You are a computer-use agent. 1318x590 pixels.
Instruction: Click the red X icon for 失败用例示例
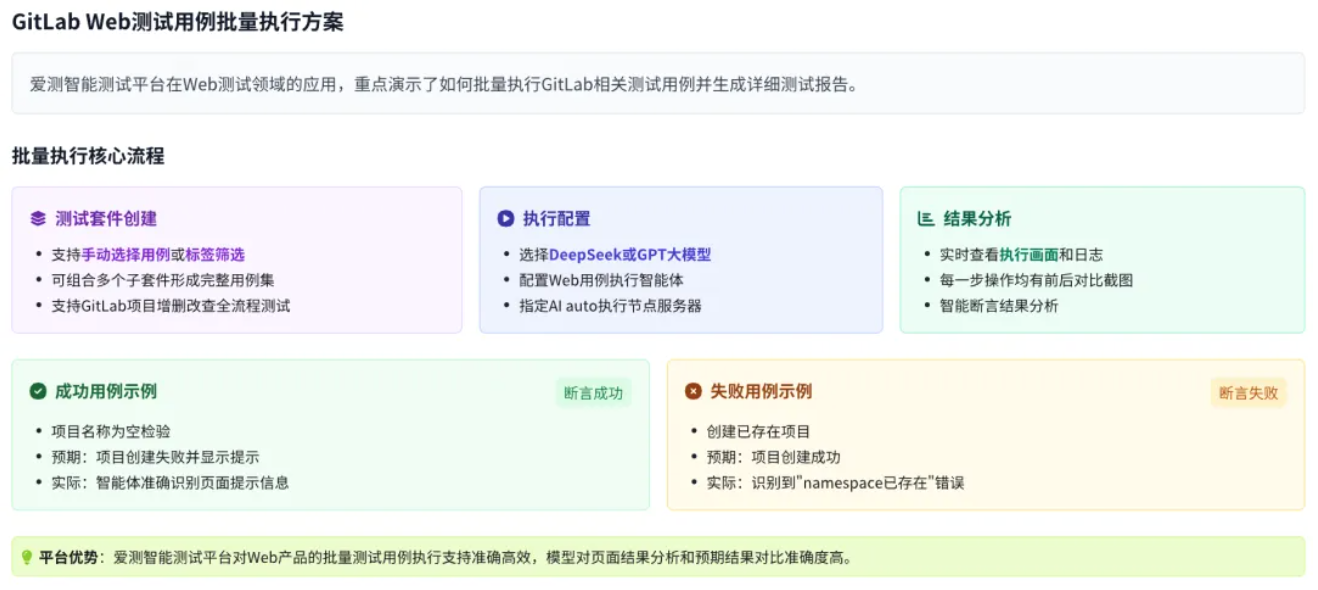tap(693, 391)
